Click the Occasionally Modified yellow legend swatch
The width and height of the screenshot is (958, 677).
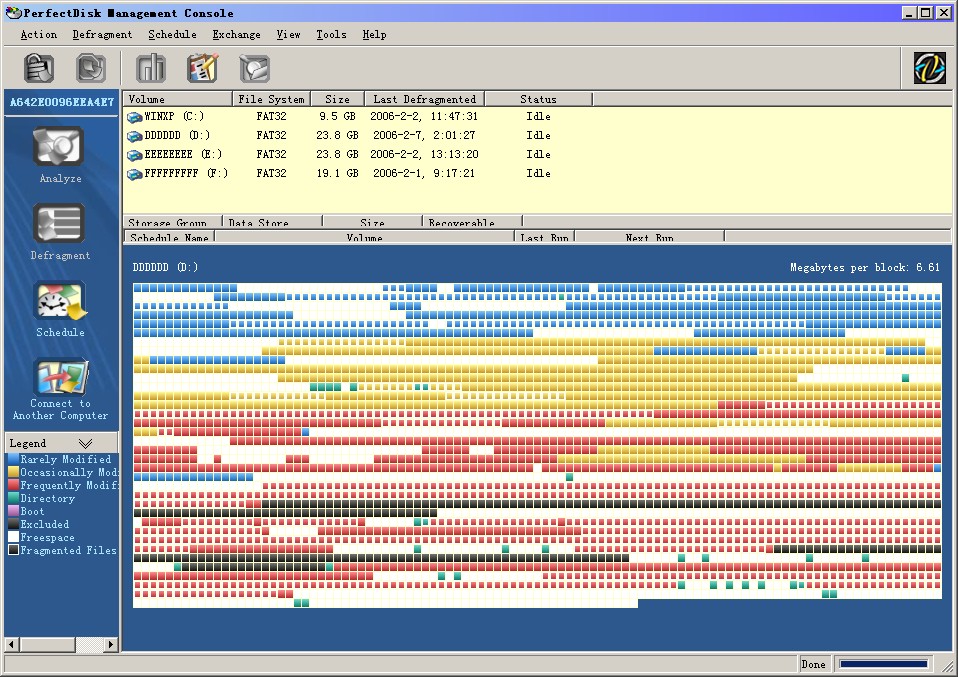[x=13, y=472]
